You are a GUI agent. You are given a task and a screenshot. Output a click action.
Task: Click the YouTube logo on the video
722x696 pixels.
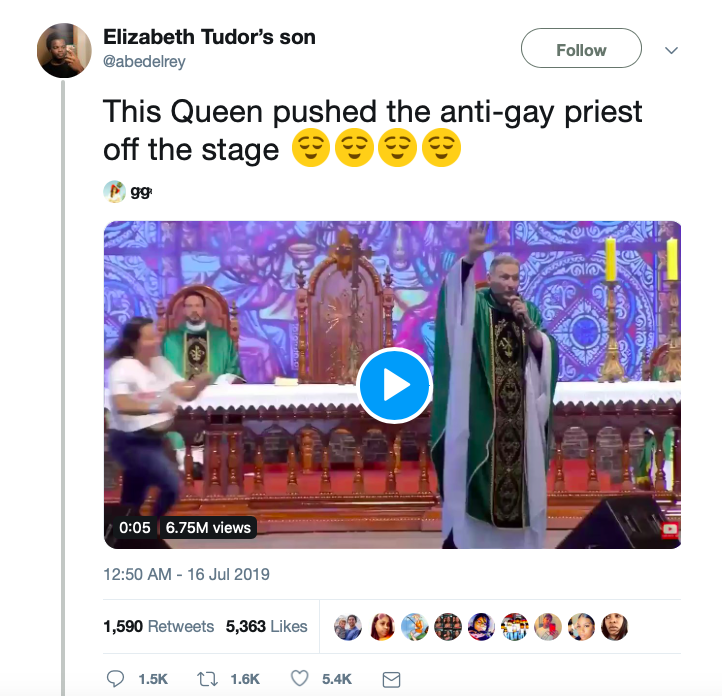pyautogui.click(x=670, y=529)
